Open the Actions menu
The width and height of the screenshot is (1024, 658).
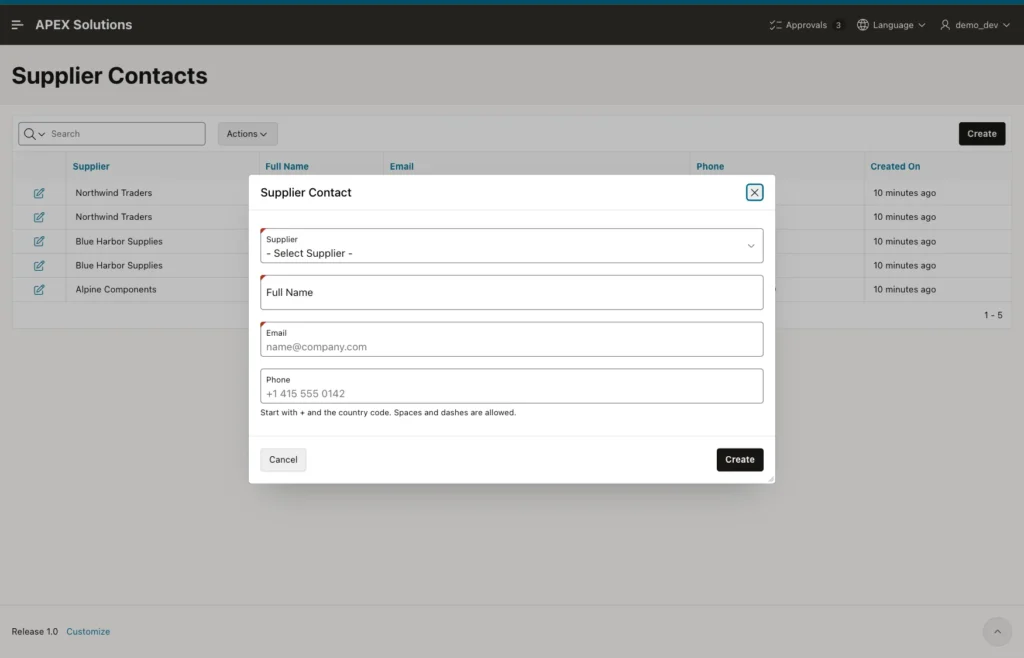(x=247, y=134)
